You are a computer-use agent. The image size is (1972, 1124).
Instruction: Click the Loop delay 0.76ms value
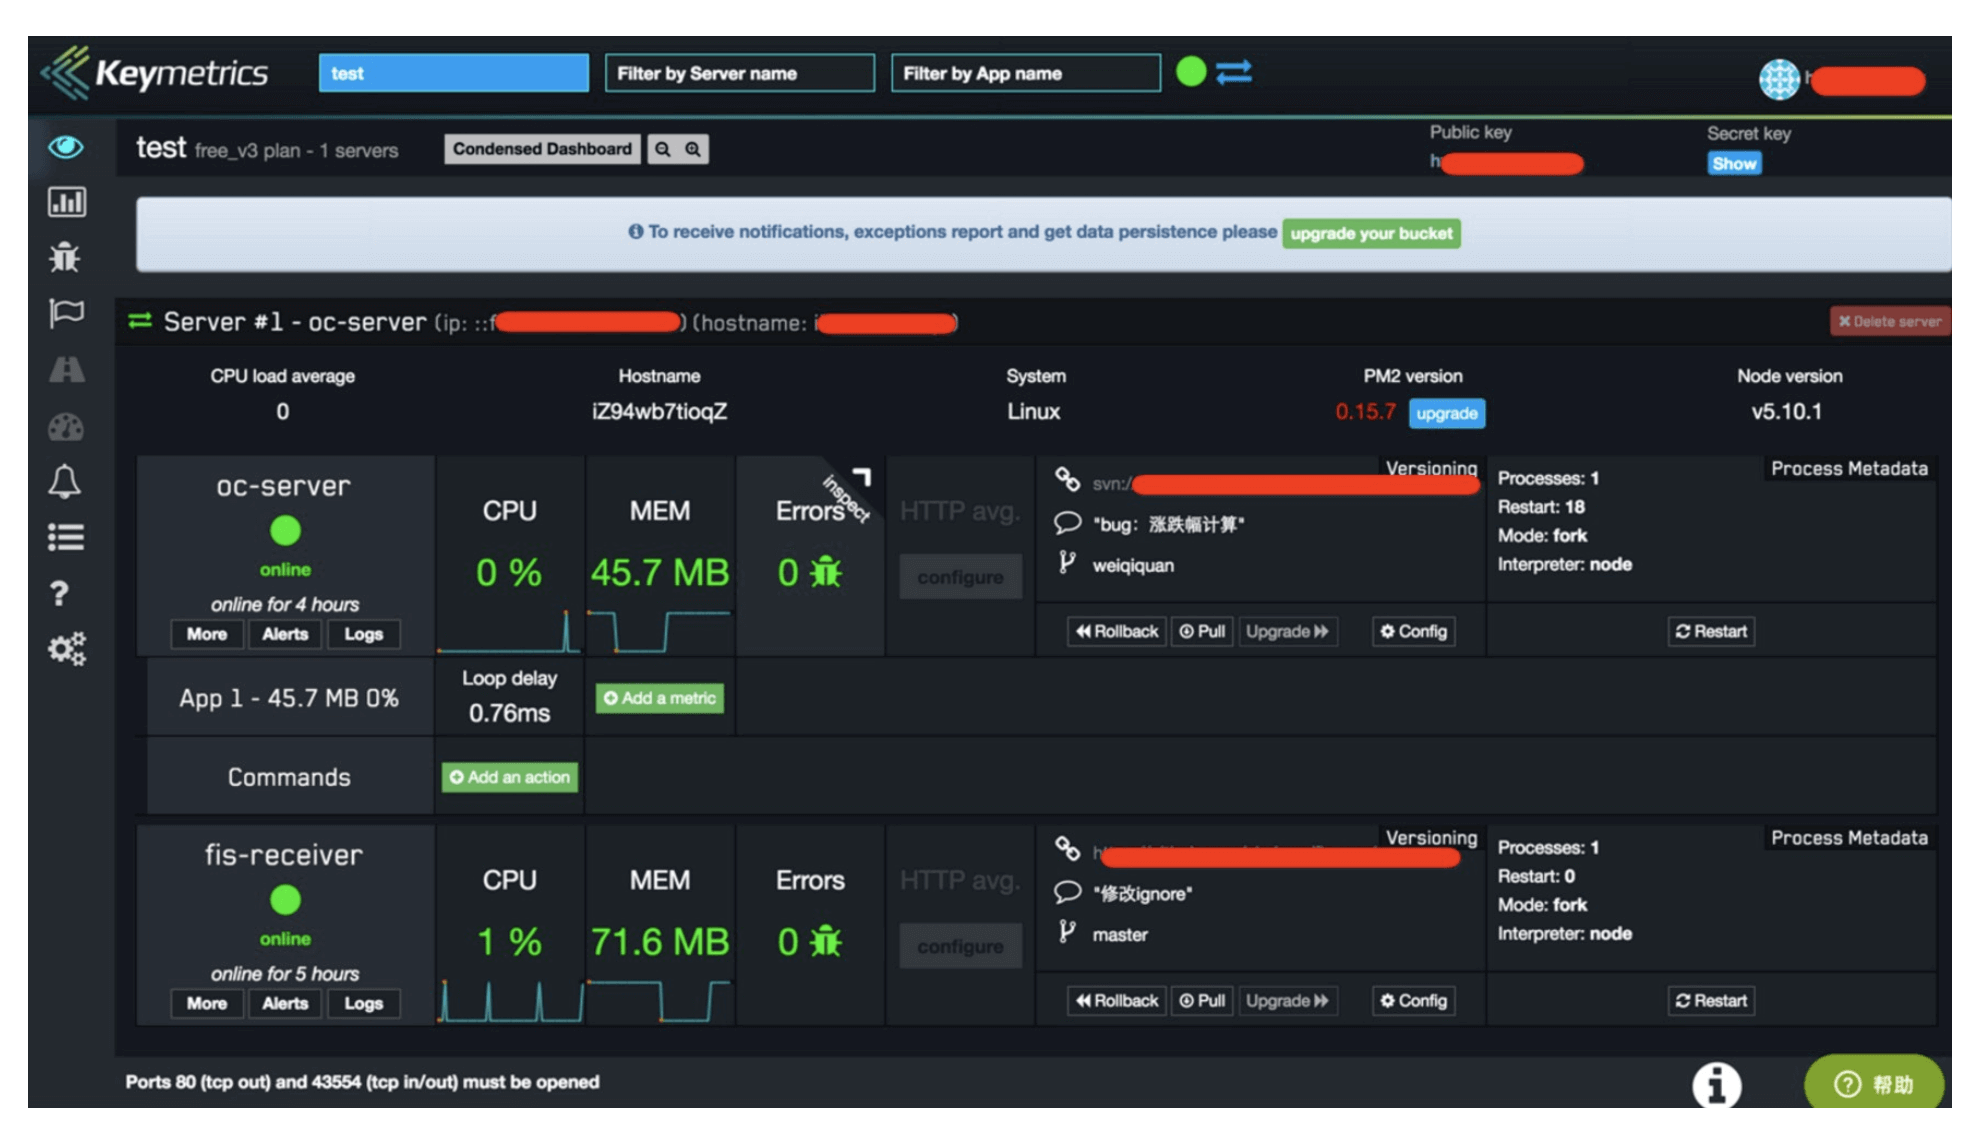[x=510, y=713]
